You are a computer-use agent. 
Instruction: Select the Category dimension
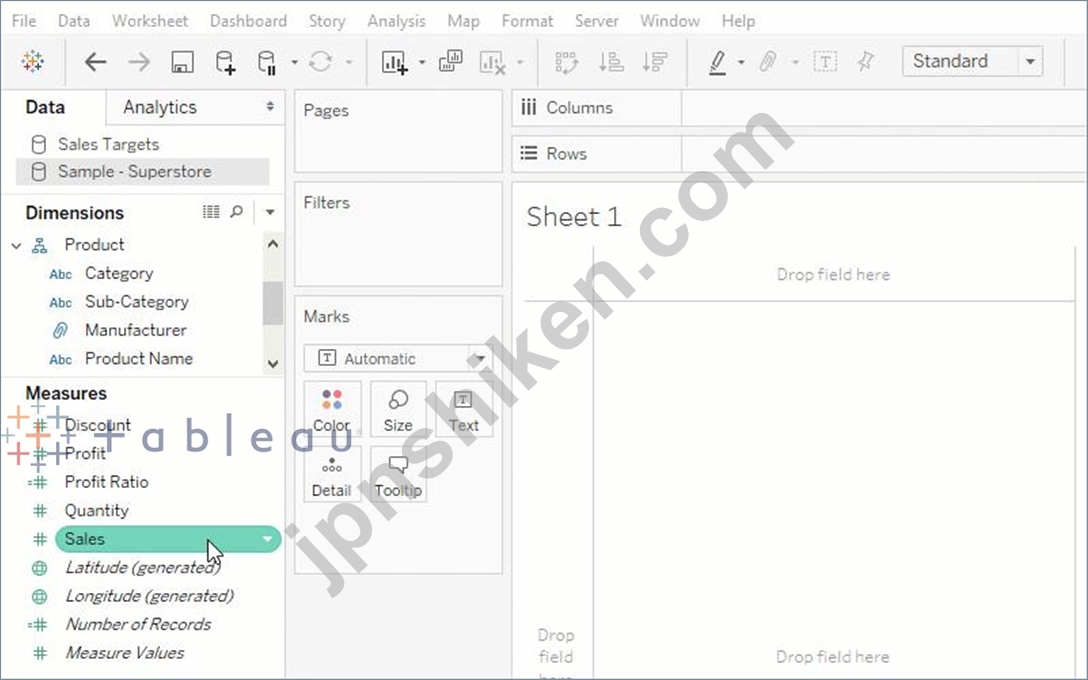click(x=119, y=273)
